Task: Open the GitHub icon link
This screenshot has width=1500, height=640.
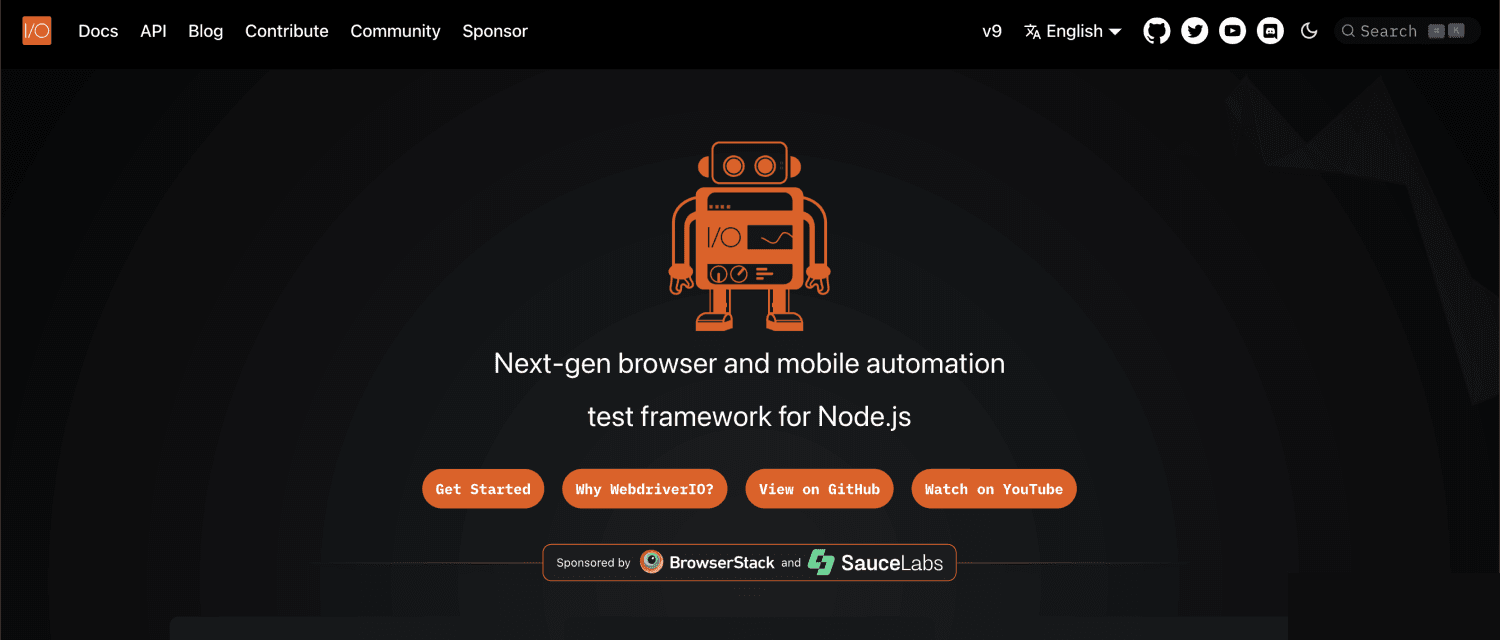Action: click(x=1157, y=31)
